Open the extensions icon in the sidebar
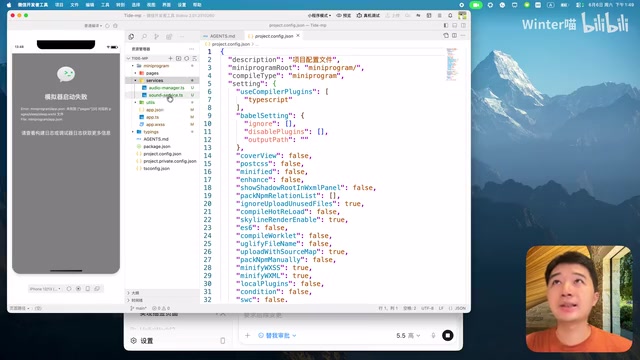Viewport: 640px width, 360px height. click(x=169, y=37)
